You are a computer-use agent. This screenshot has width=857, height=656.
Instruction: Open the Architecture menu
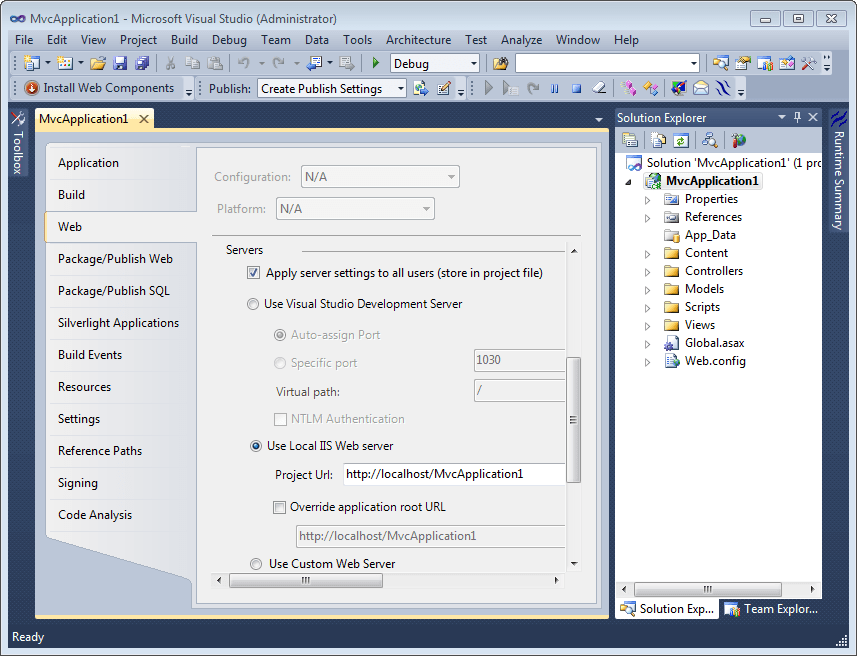click(418, 40)
